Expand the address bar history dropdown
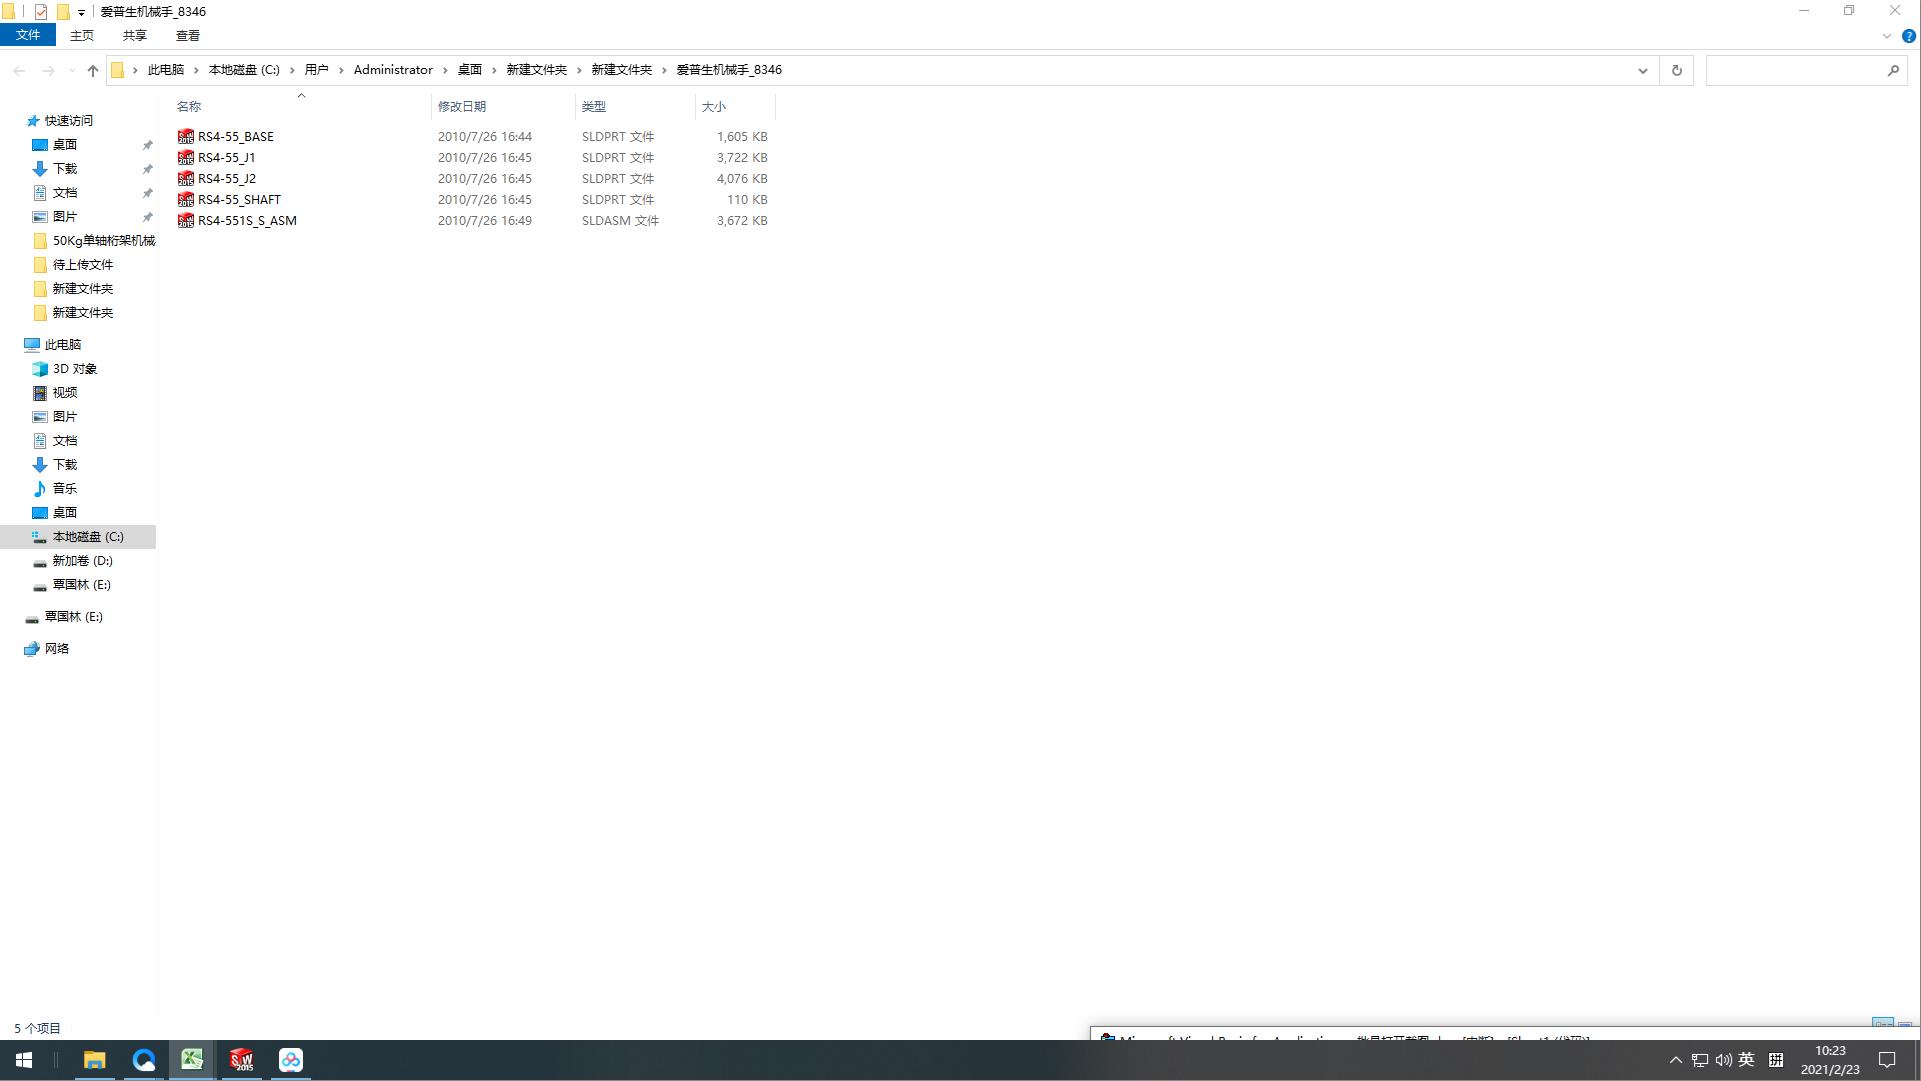Viewport: 1921px width, 1081px height. (x=1642, y=70)
